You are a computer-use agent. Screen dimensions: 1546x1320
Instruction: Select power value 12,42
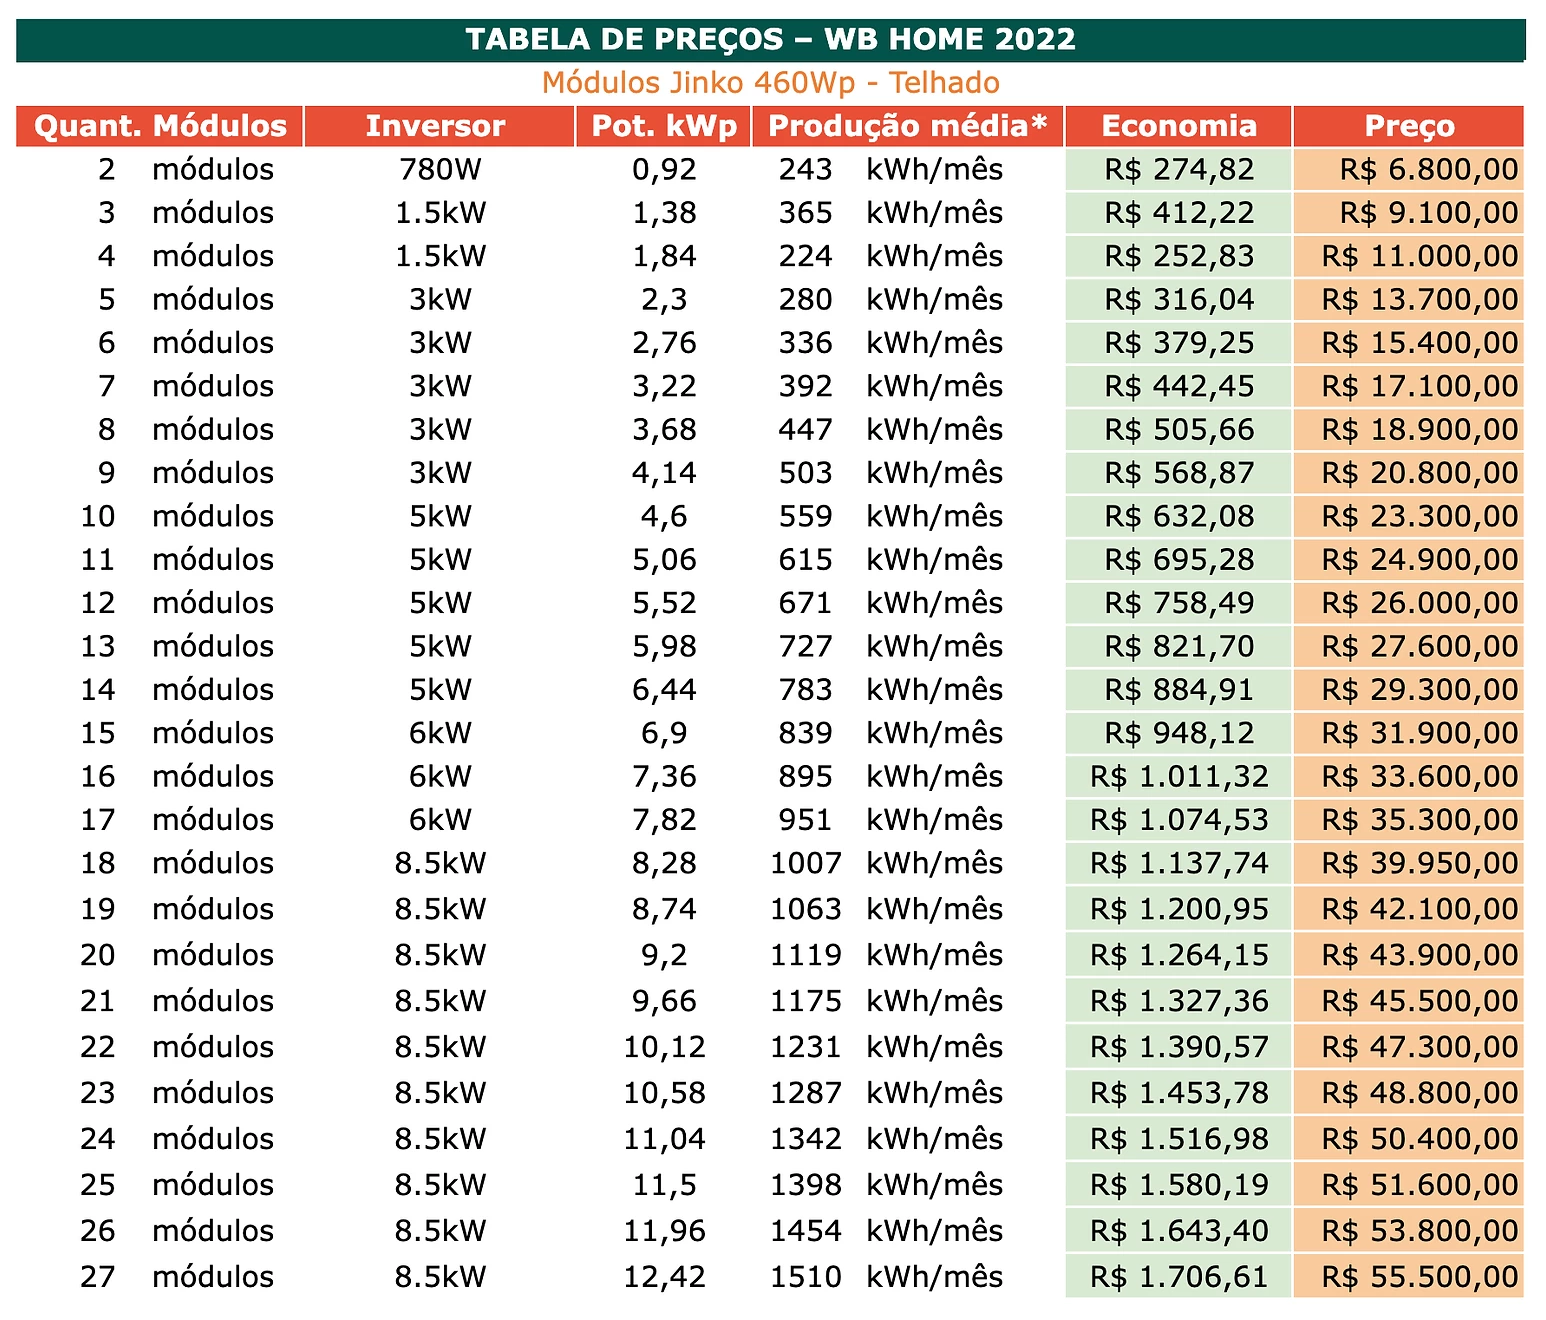664,1277
